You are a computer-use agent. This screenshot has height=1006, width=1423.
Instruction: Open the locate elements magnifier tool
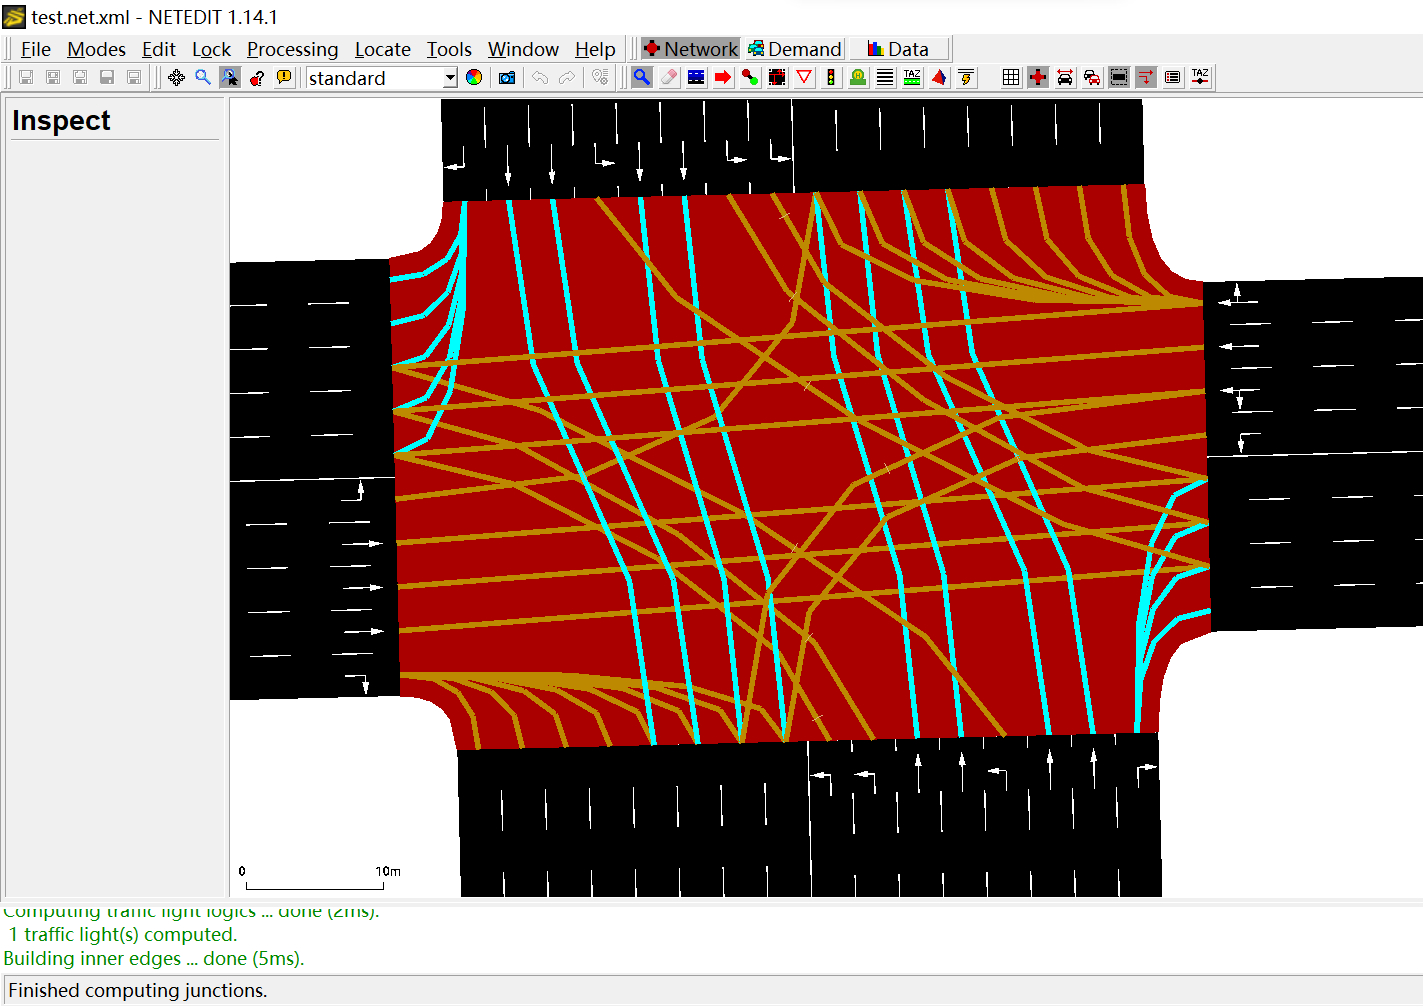pyautogui.click(x=203, y=77)
